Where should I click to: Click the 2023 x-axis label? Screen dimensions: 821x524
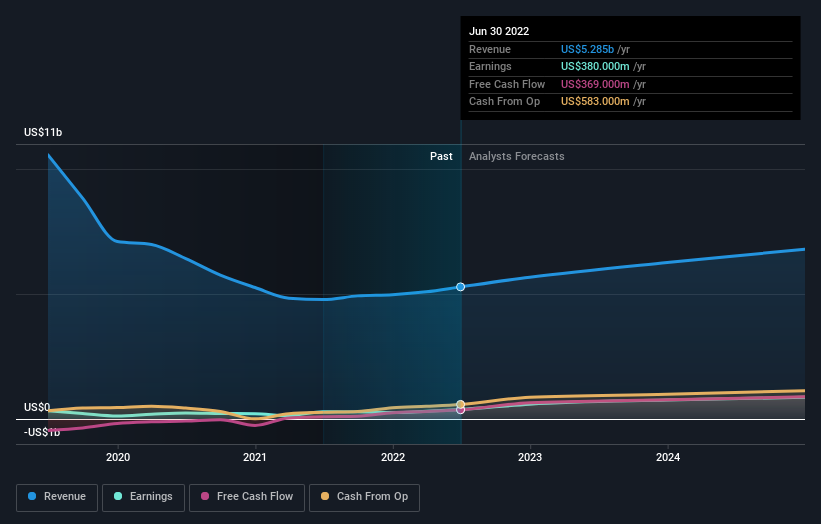(x=530, y=458)
